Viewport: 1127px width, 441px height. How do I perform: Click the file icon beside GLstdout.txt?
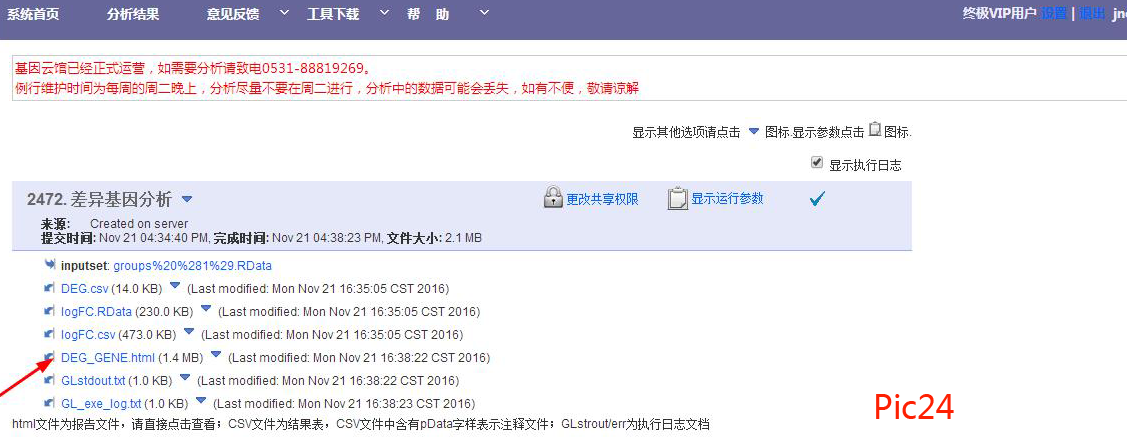pyautogui.click(x=49, y=380)
